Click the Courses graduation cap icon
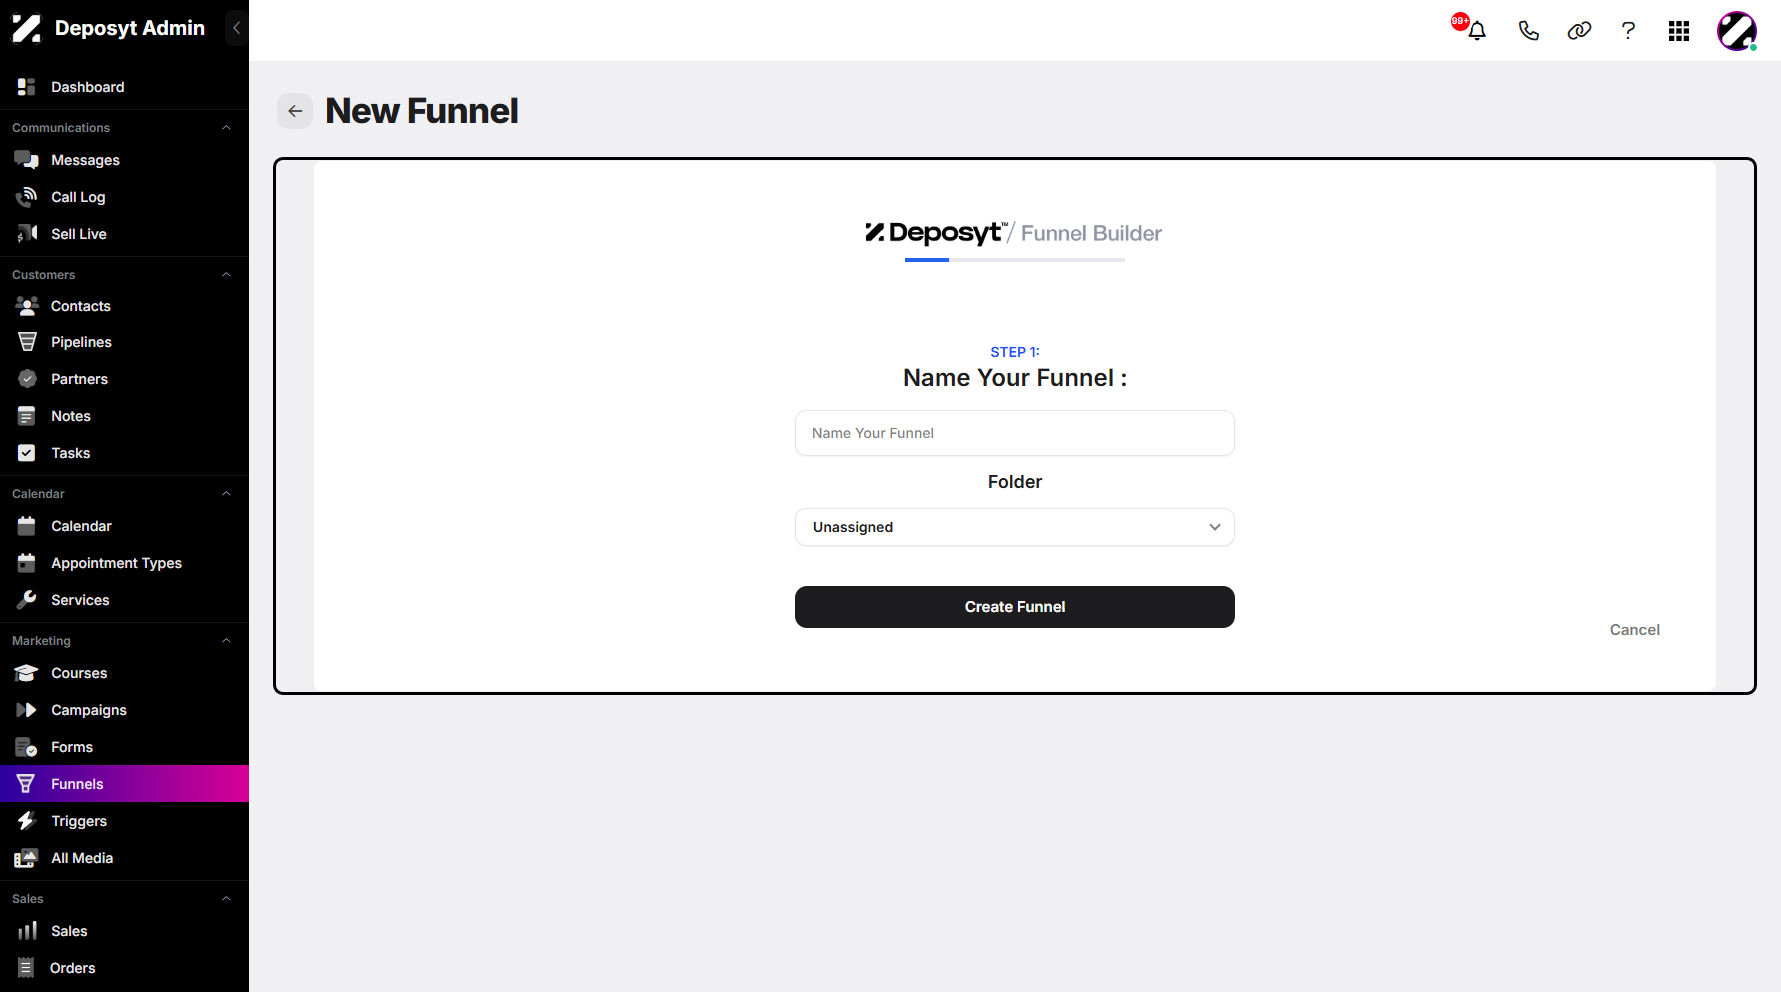Viewport: 1781px width, 992px height. pyautogui.click(x=27, y=673)
